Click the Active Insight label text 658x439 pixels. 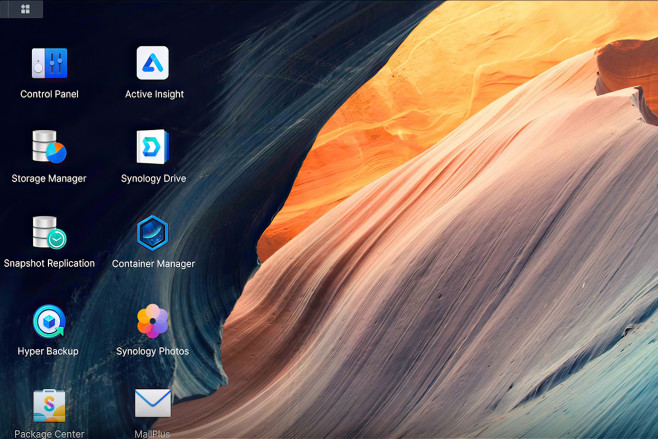(x=154, y=94)
